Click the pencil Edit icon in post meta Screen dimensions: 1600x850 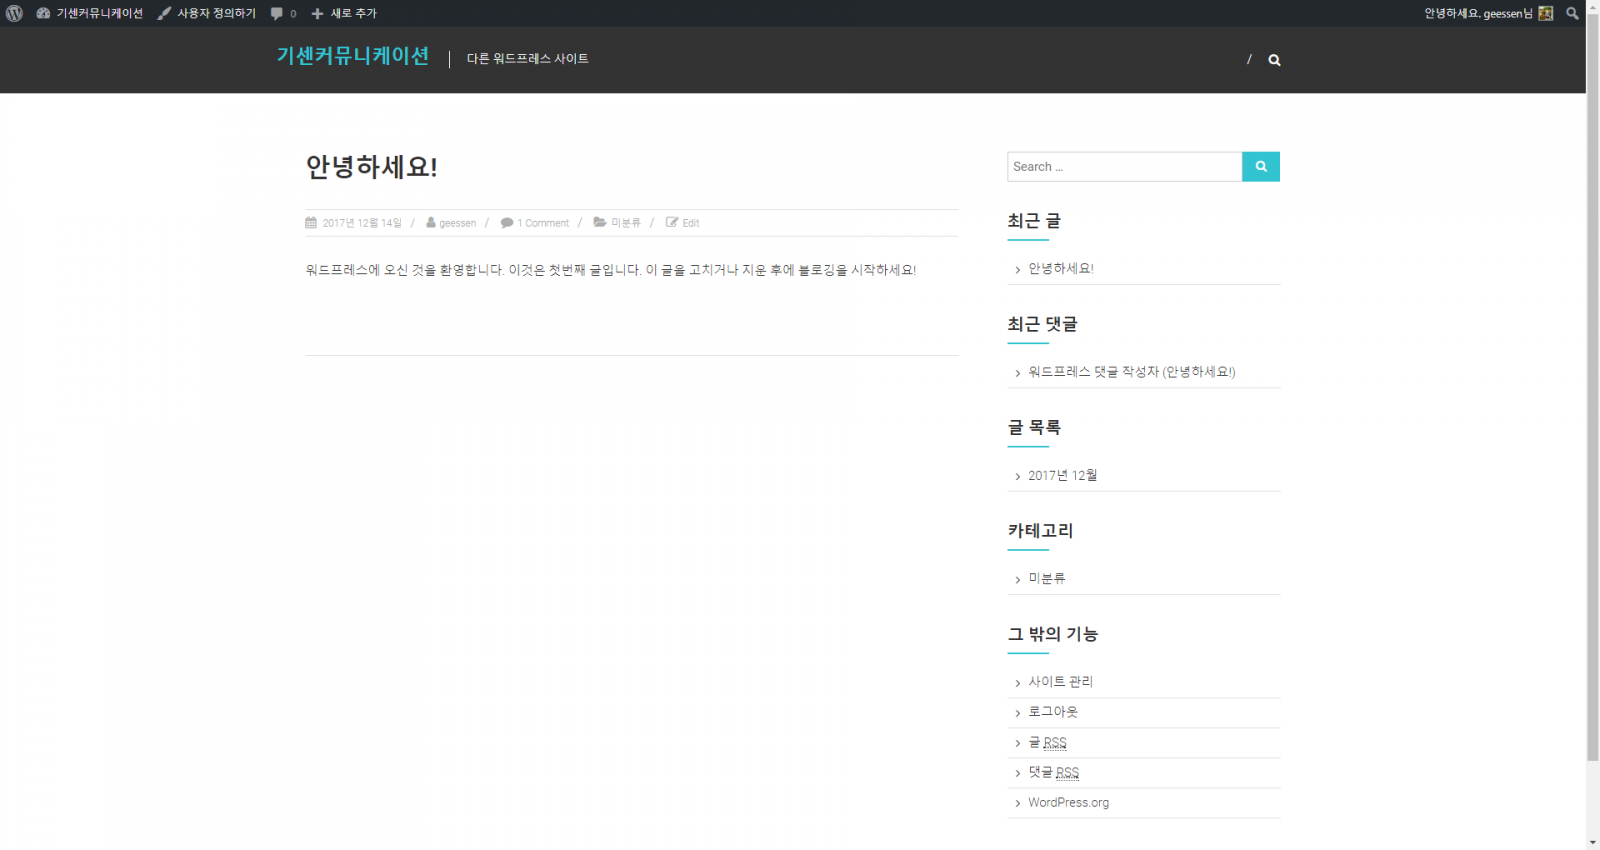tap(672, 222)
